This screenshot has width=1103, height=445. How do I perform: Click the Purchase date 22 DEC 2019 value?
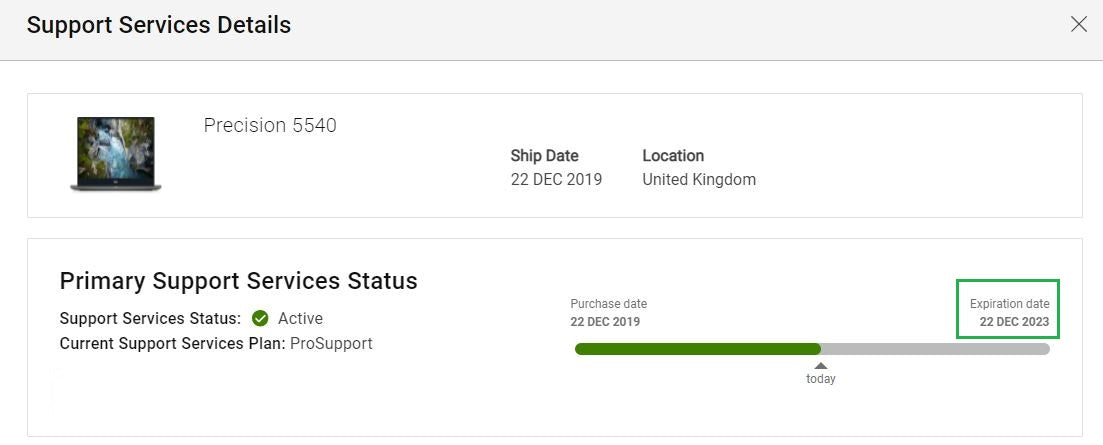coord(606,322)
